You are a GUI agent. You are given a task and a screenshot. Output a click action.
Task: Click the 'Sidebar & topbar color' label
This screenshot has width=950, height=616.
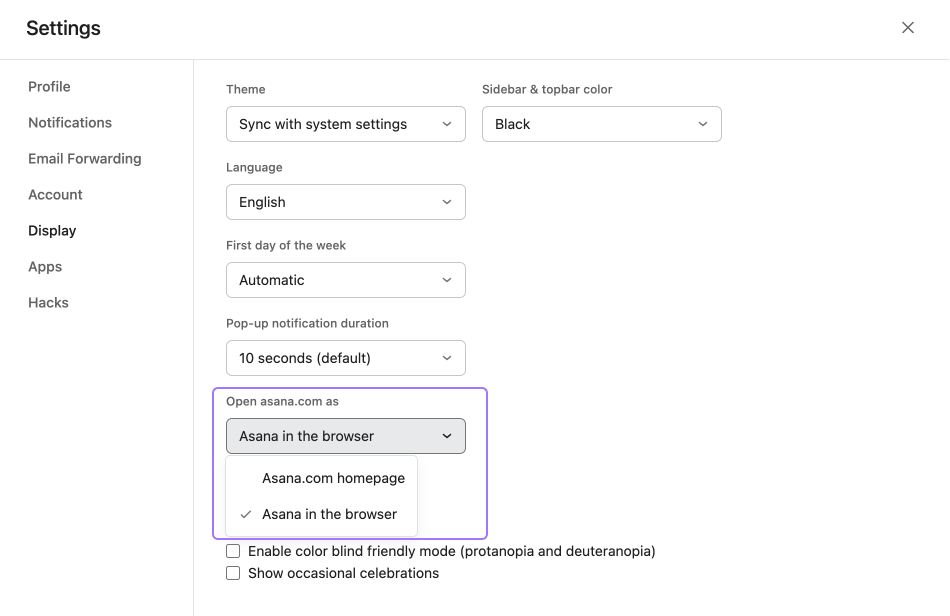(x=546, y=90)
